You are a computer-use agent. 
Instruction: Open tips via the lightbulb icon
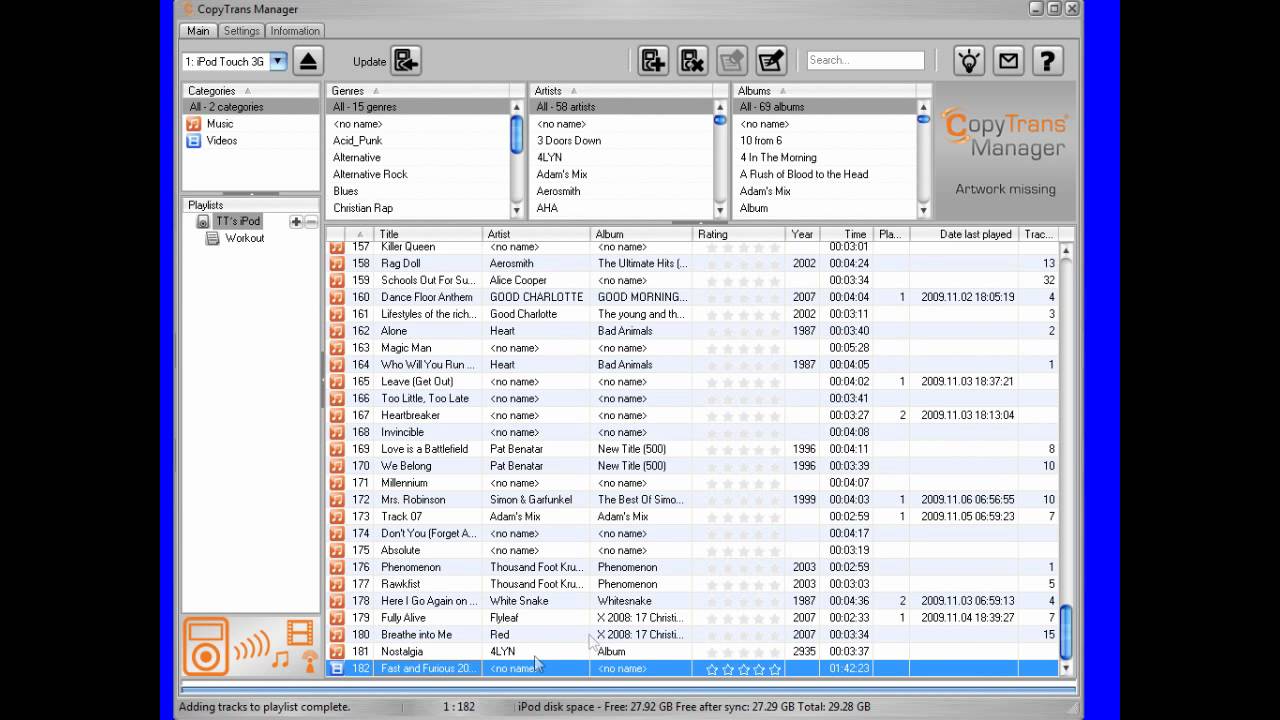pos(968,61)
